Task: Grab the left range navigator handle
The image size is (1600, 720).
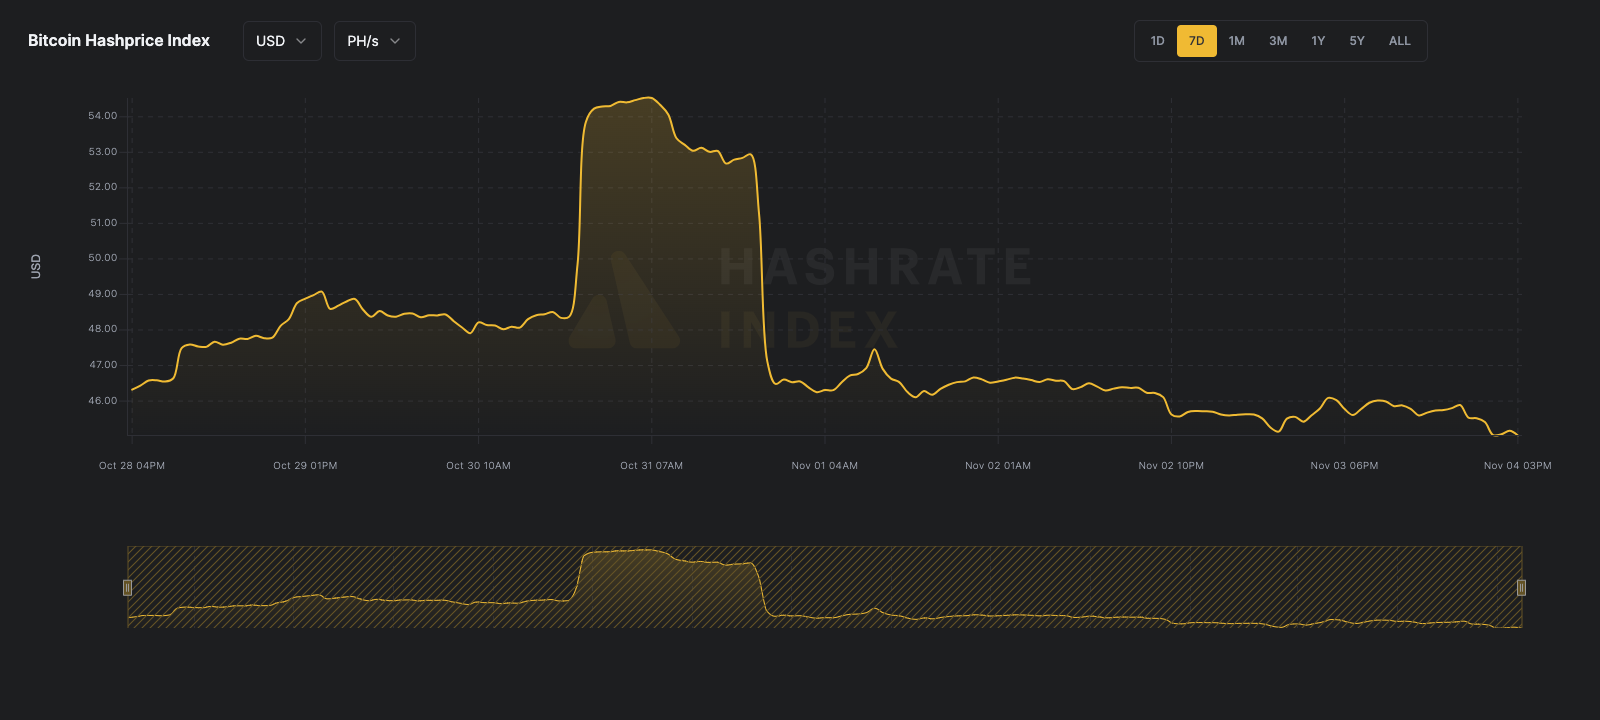Action: pos(127,587)
